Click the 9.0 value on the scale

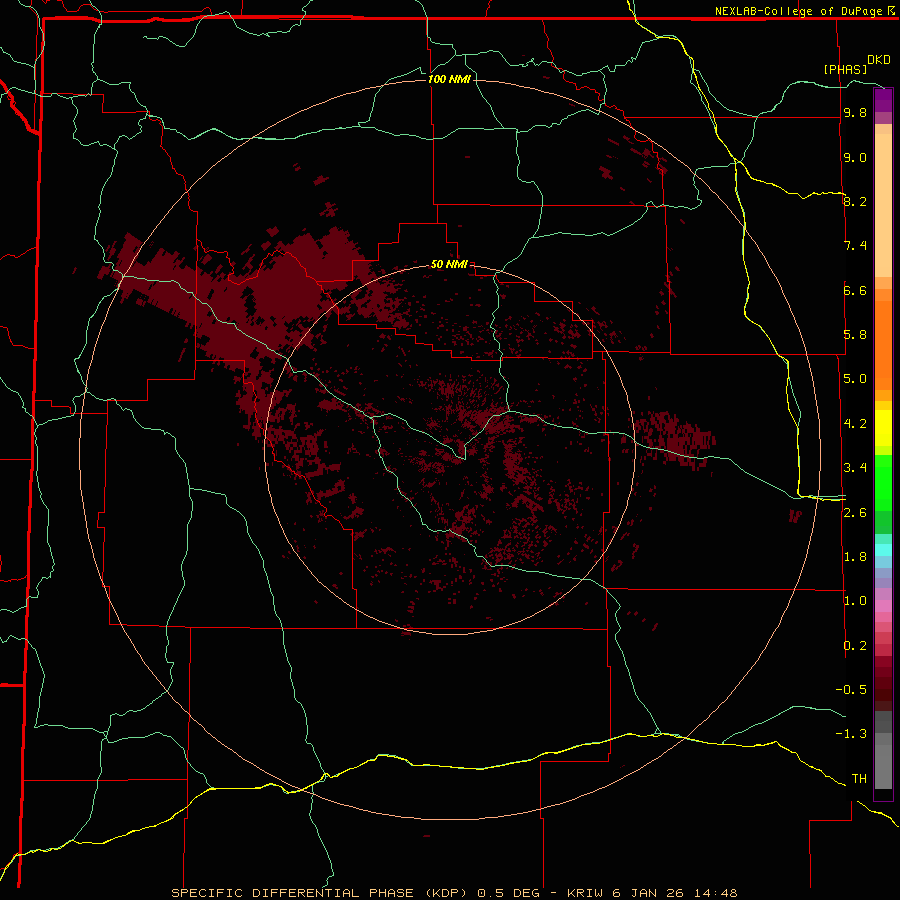click(855, 157)
